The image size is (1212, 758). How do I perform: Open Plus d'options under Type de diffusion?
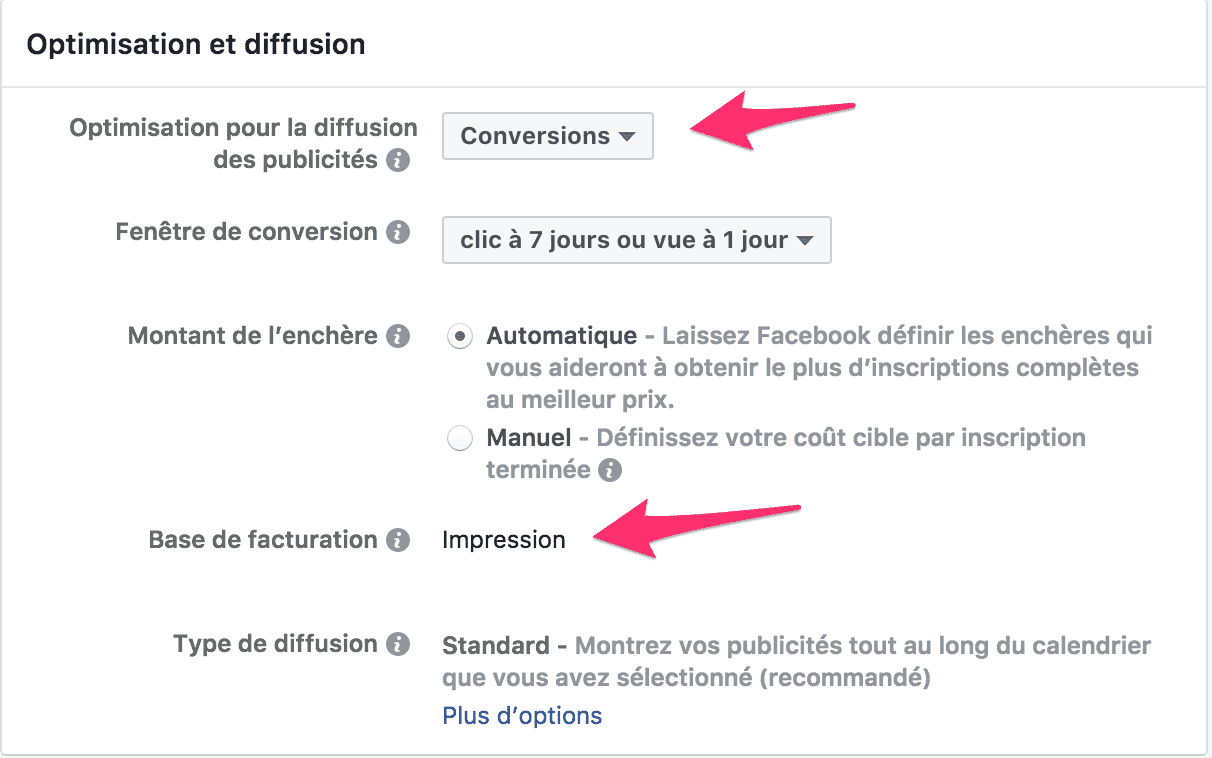point(521,715)
